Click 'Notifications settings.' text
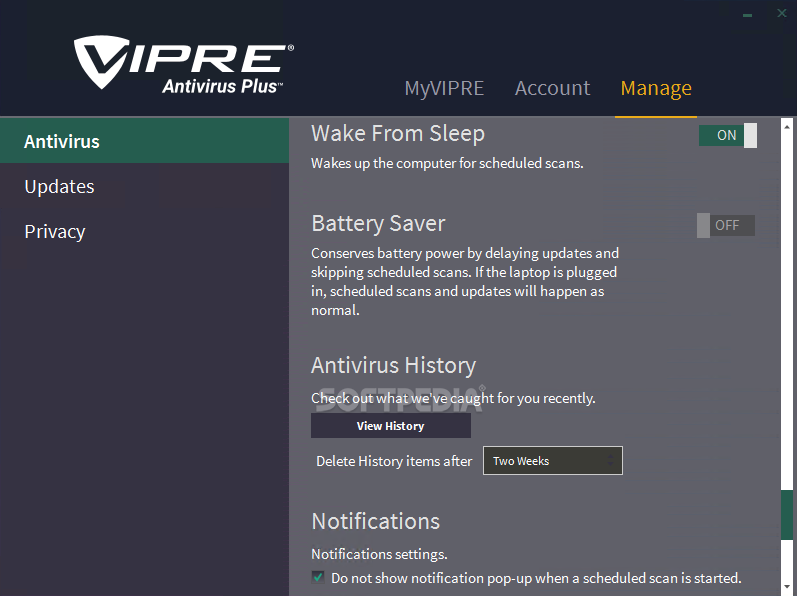 point(379,554)
